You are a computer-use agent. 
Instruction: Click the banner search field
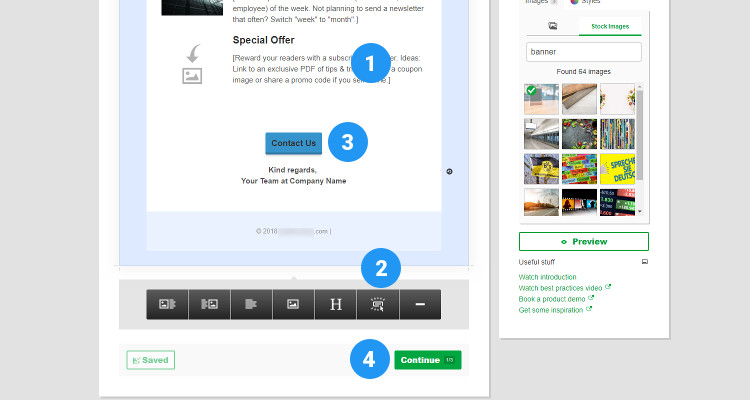pyautogui.click(x=584, y=52)
